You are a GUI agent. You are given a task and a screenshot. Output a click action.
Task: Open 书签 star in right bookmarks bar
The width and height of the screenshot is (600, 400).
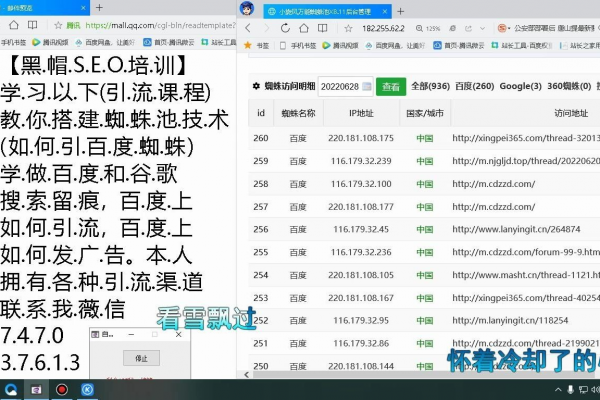pos(257,46)
